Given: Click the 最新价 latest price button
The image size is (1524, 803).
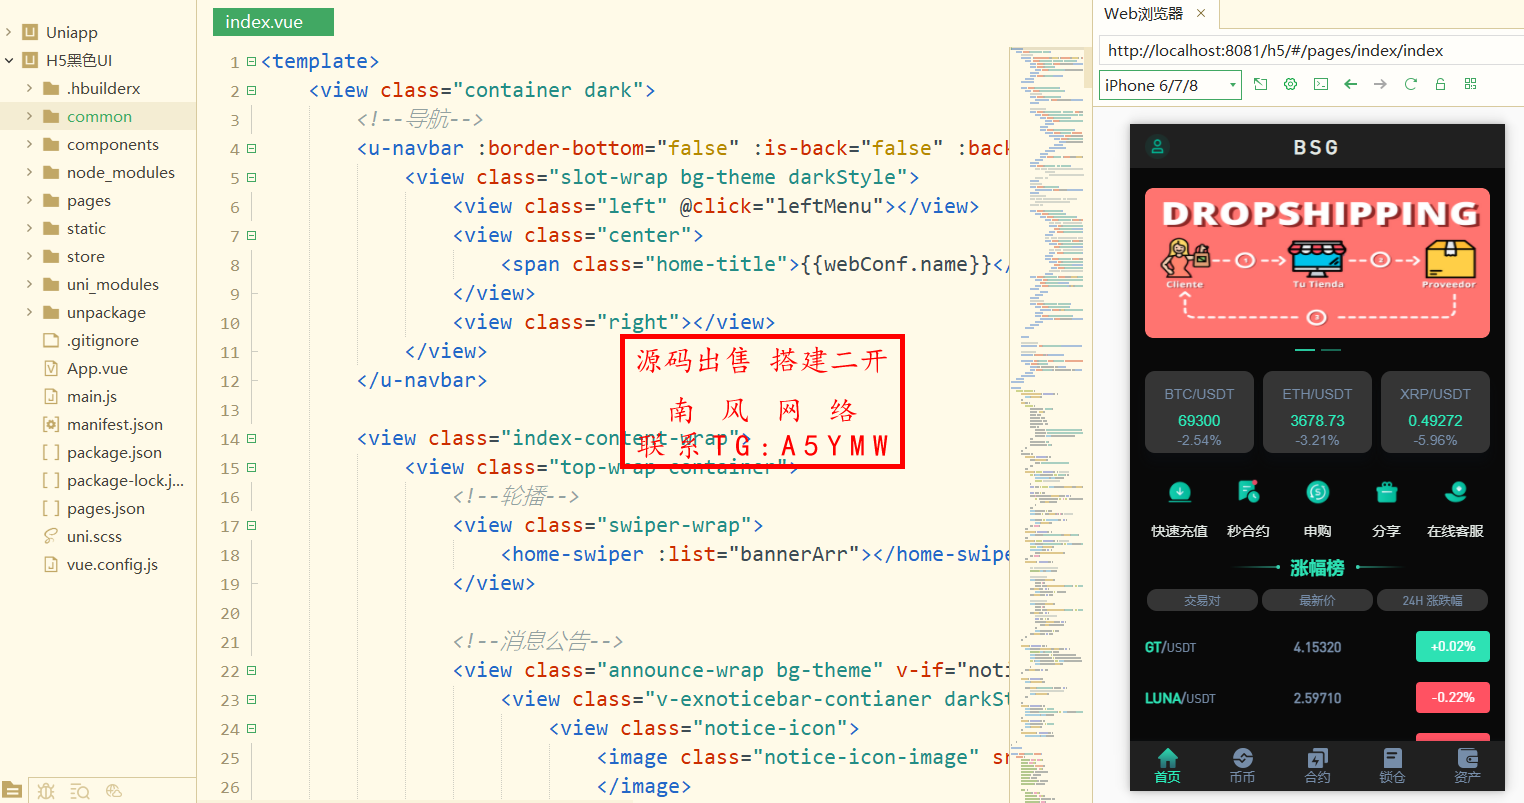Looking at the screenshot, I should pos(1317,600).
